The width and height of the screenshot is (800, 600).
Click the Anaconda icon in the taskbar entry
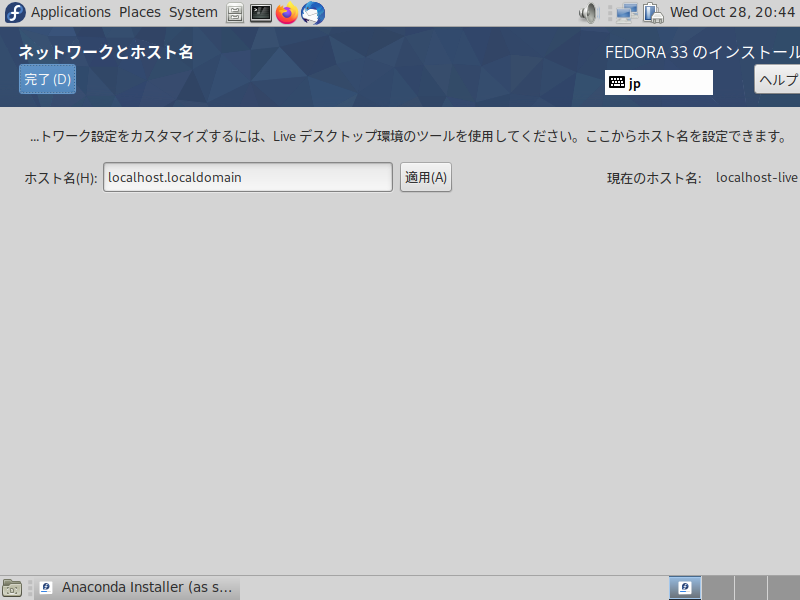(46, 588)
